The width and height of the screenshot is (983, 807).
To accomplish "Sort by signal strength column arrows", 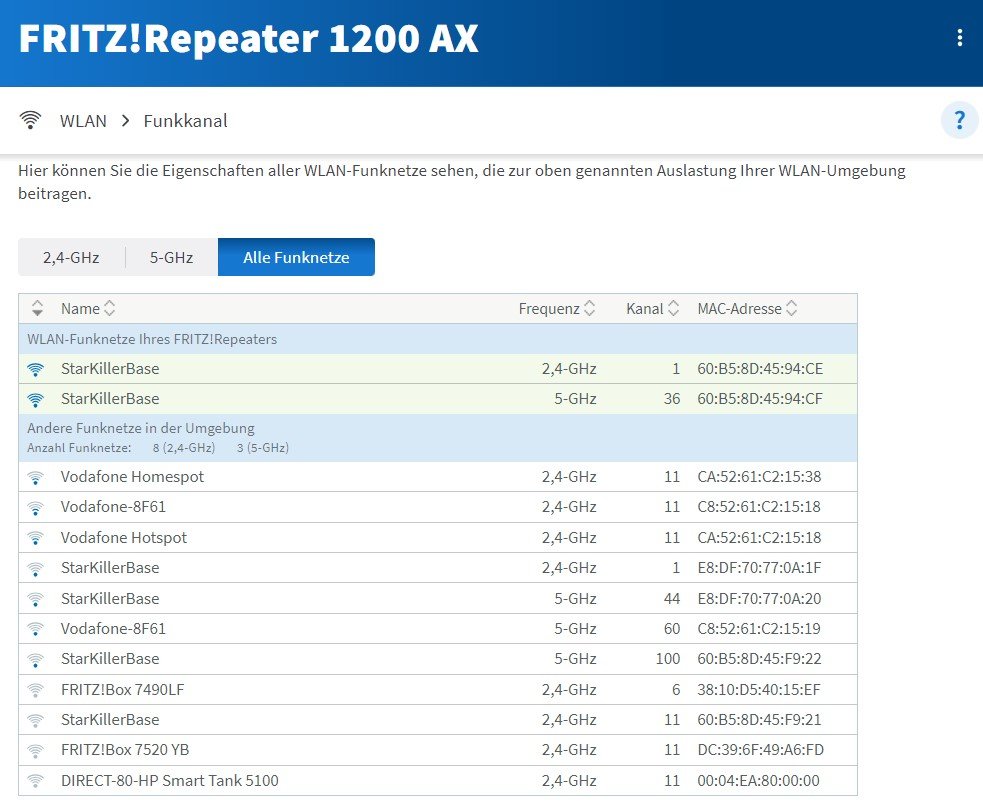I will tap(38, 308).
